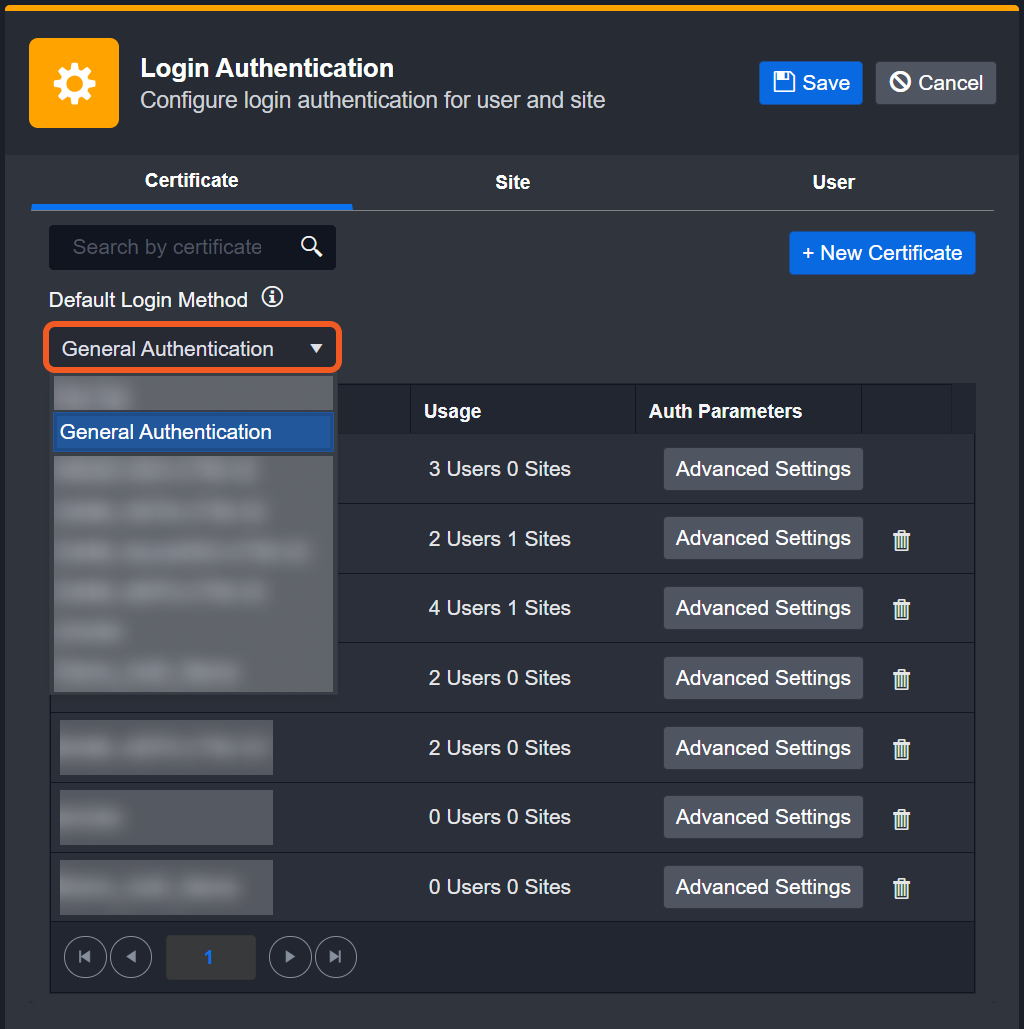The width and height of the screenshot is (1024, 1029).
Task: Open the User tab
Action: coord(833,182)
